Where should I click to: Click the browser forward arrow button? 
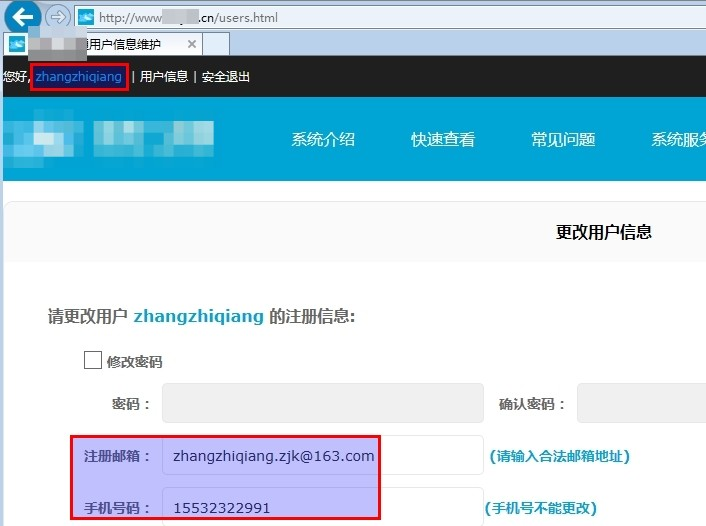click(58, 17)
